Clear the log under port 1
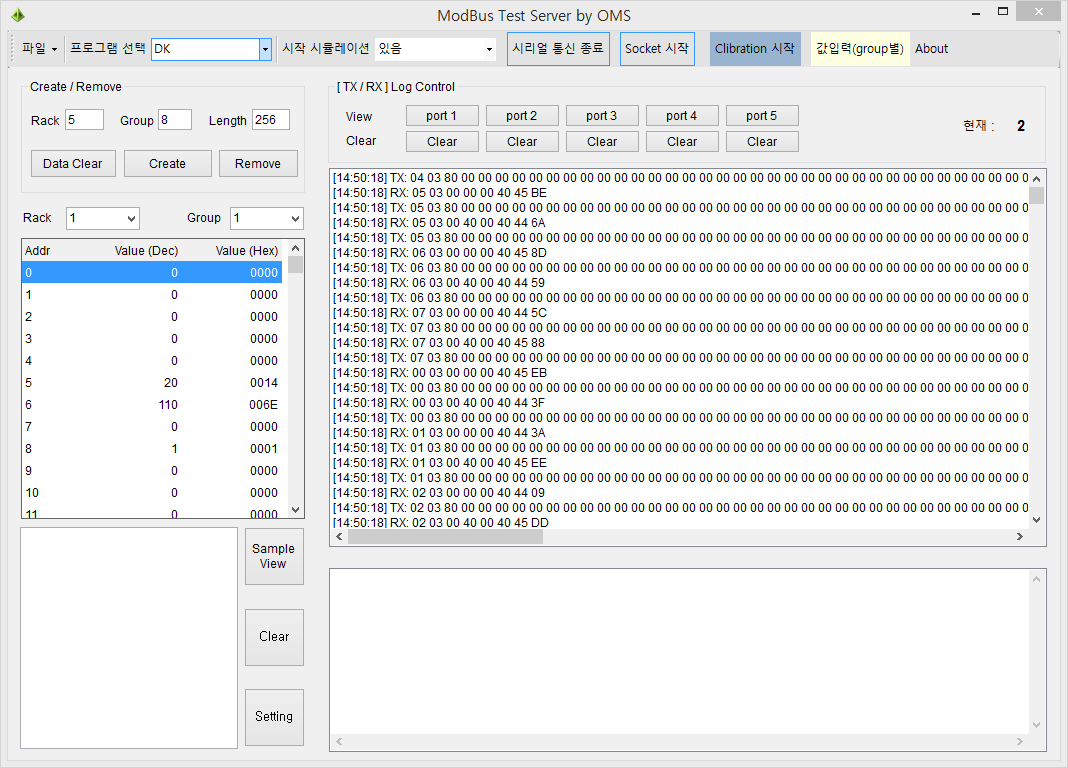Viewport: 1068px width, 768px height. pyautogui.click(x=442, y=142)
